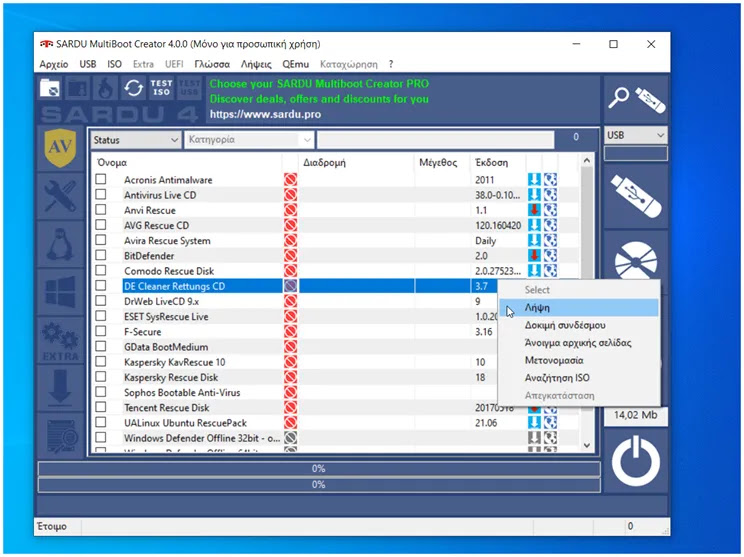Click the Όνομα column header
Screen dimensions: 744x557
click(187, 162)
